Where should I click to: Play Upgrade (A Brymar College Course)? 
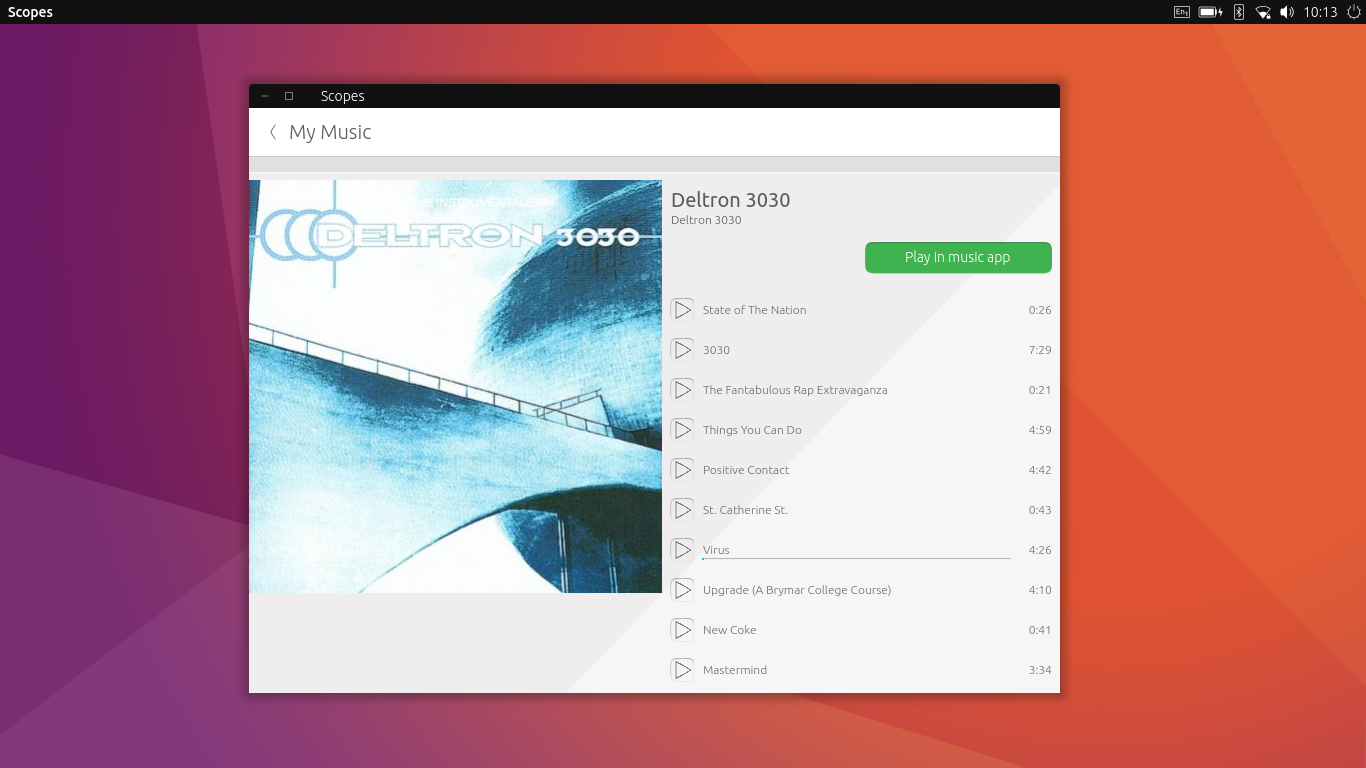(x=682, y=590)
